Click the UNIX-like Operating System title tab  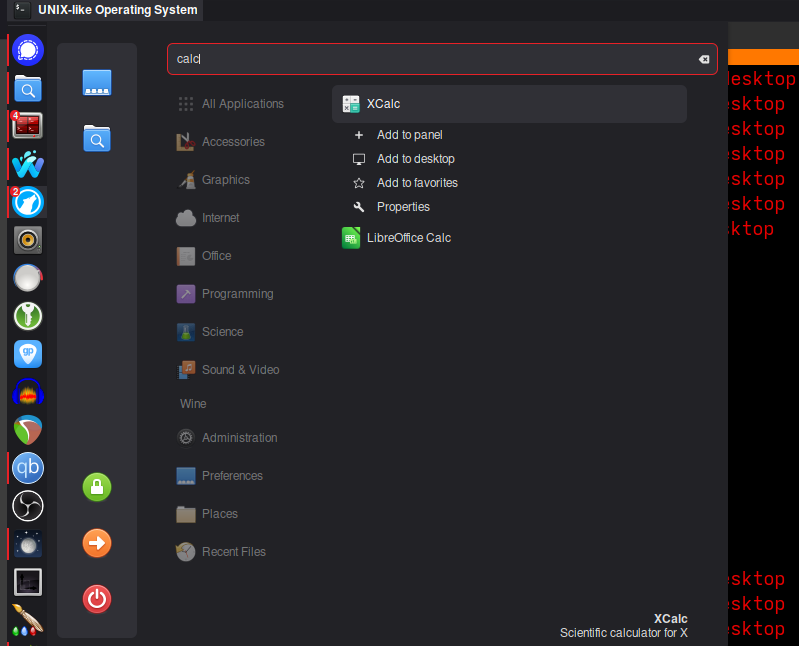point(105,10)
